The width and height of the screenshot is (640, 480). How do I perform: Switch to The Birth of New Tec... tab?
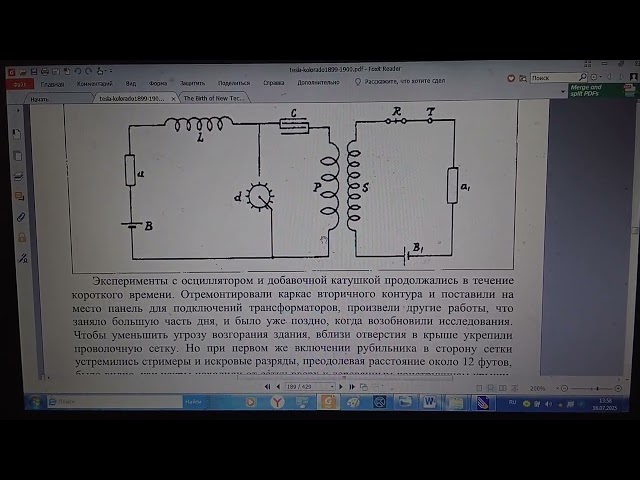click(213, 98)
